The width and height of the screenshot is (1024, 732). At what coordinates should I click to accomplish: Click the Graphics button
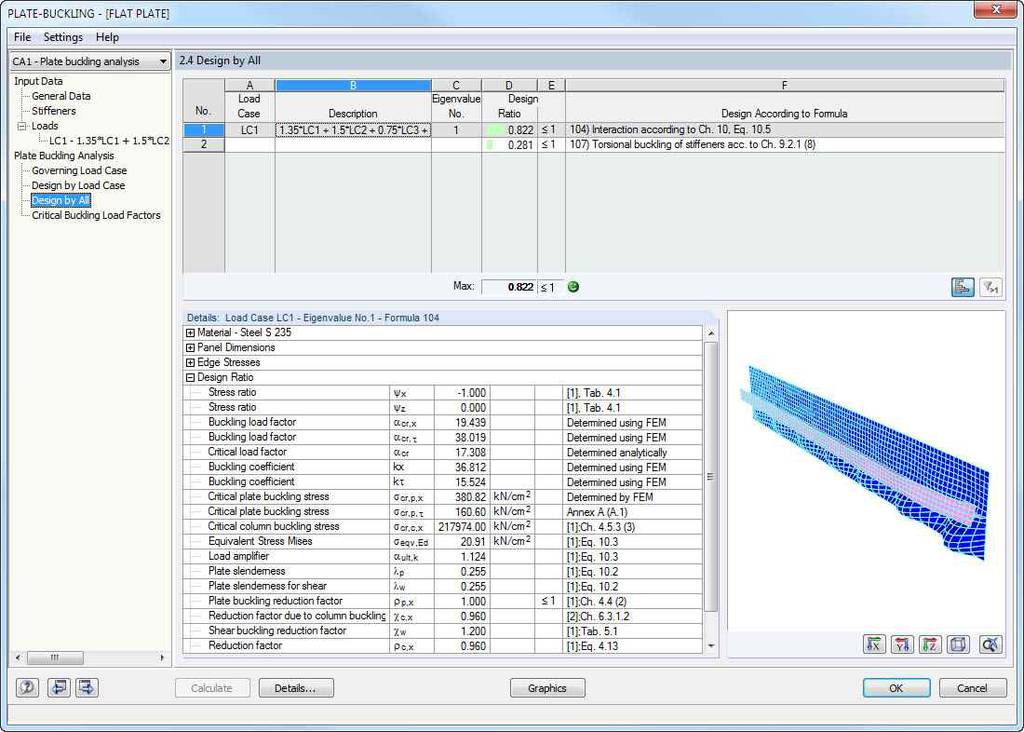pyautogui.click(x=547, y=688)
